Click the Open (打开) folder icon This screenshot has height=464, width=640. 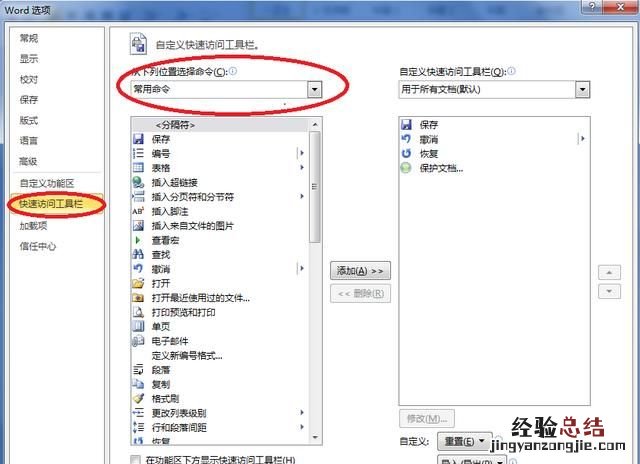coord(138,283)
